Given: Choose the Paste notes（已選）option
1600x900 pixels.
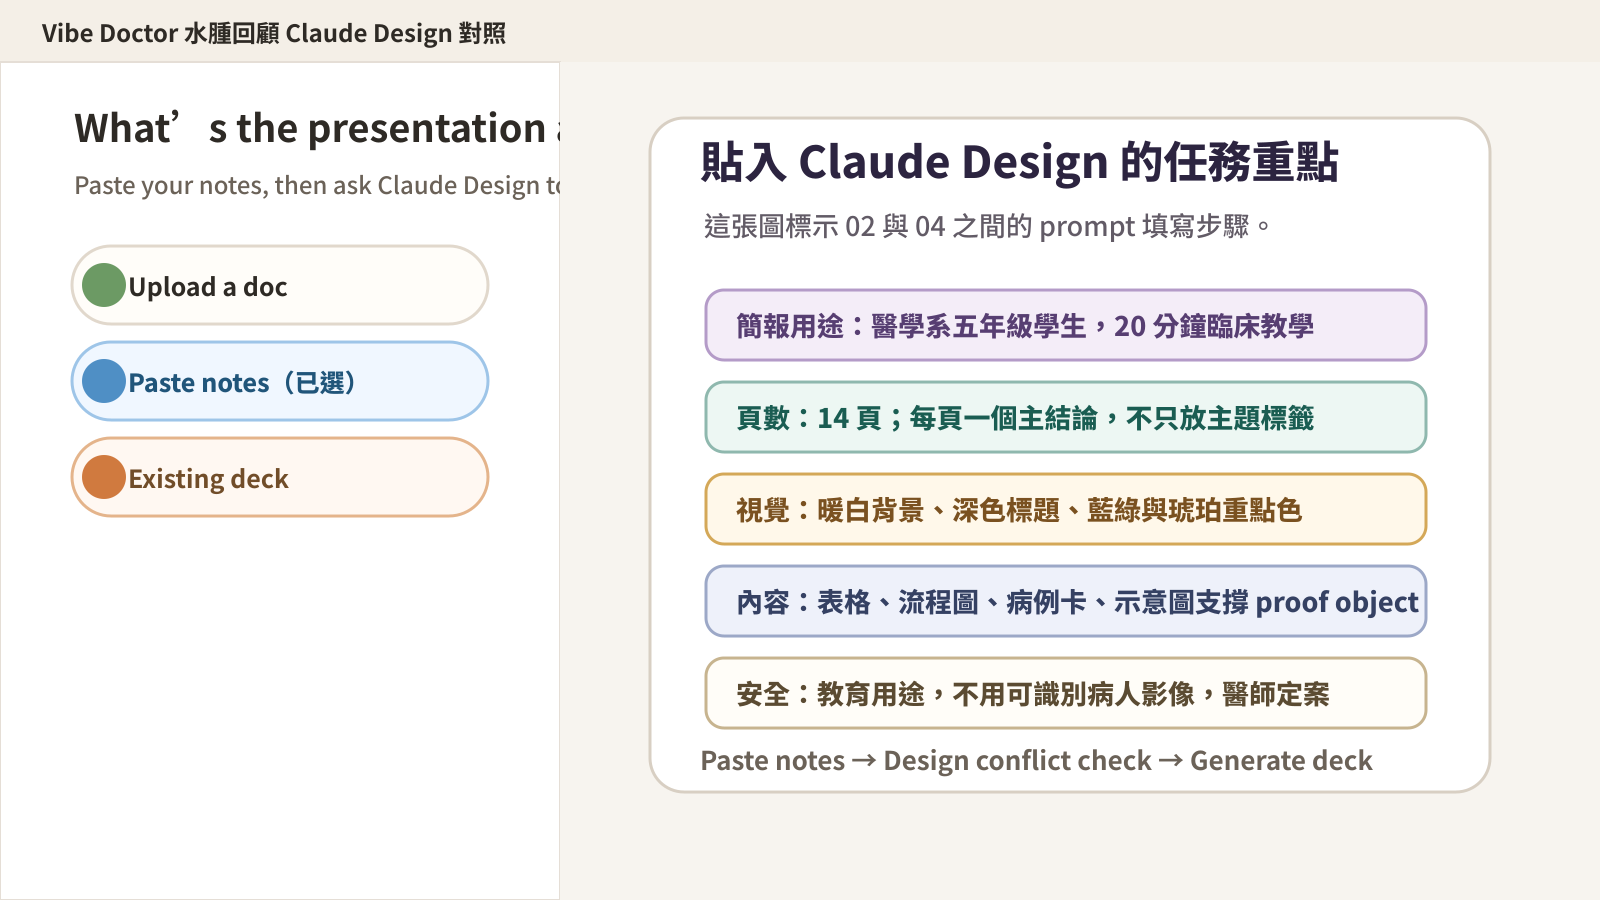Looking at the screenshot, I should (x=280, y=381).
